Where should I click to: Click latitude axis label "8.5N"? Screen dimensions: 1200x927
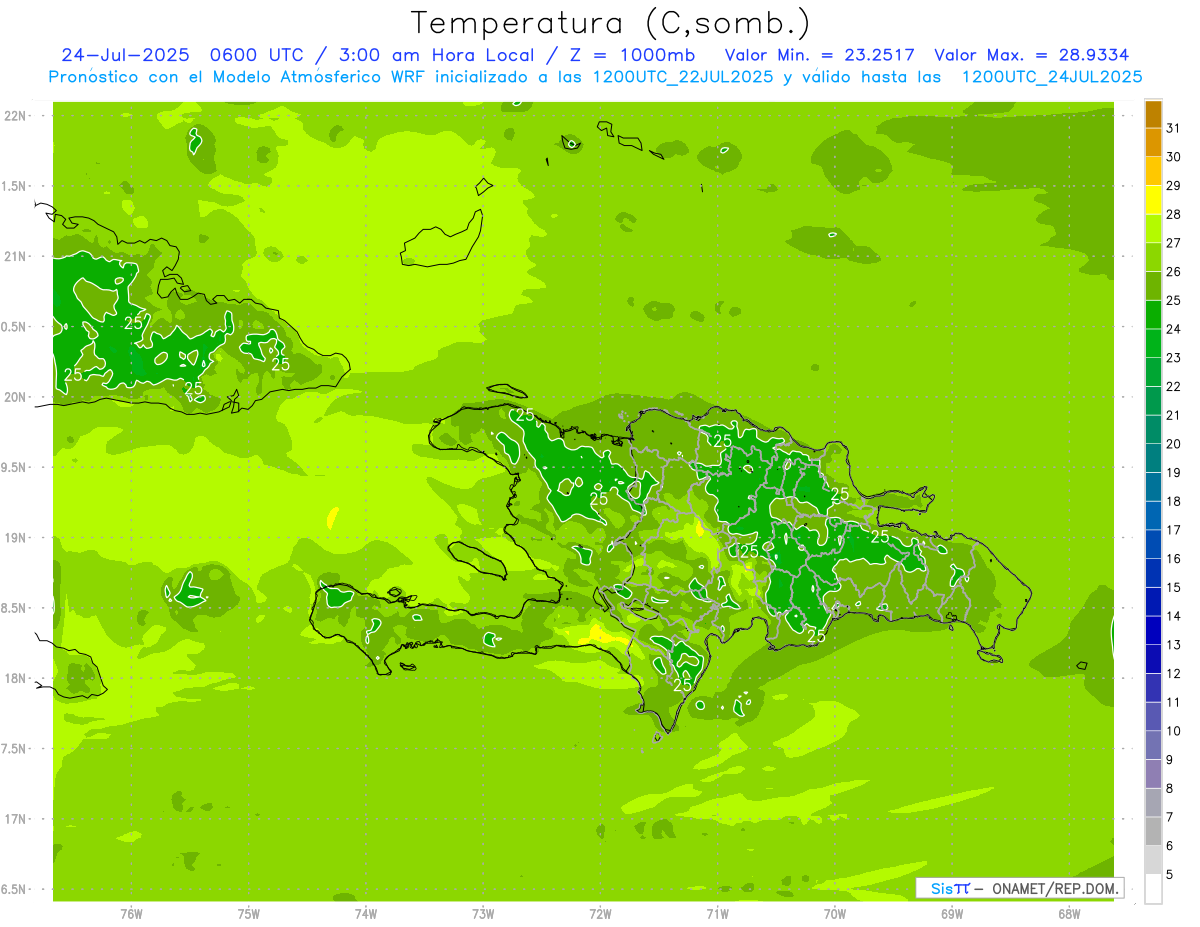pos(15,608)
